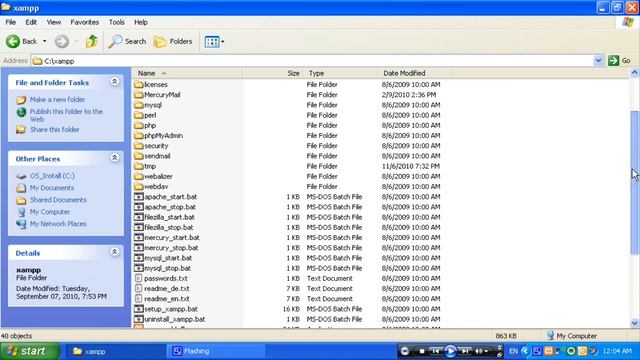
Task: Select mysql_start.bat file icon
Action: 139,258
